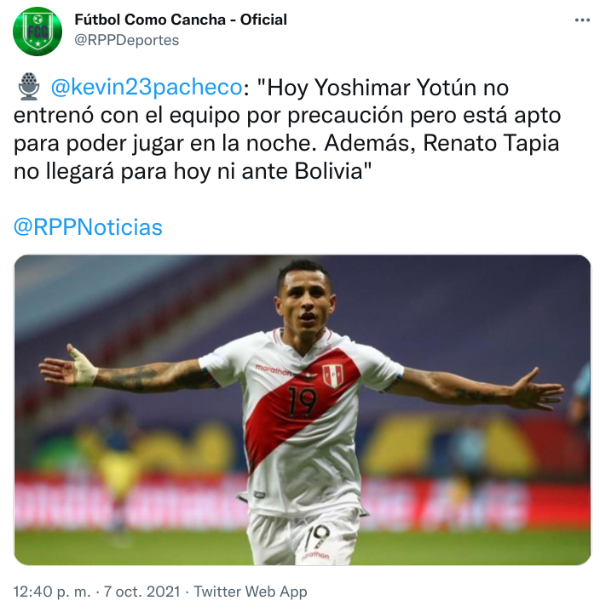Screen dimensions: 600x612
Task: Click the @RPPDeportes handle
Action: pos(127,40)
